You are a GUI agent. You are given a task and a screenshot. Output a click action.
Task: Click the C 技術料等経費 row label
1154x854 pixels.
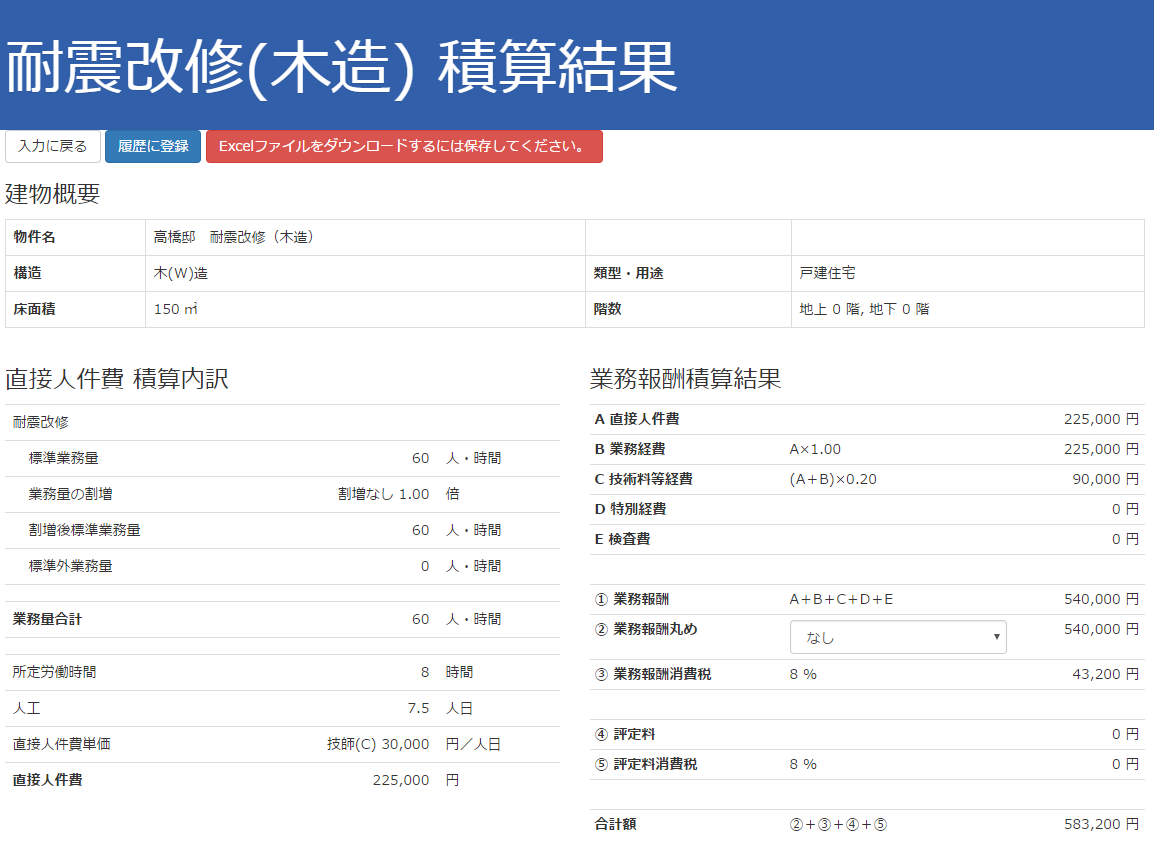[643, 479]
